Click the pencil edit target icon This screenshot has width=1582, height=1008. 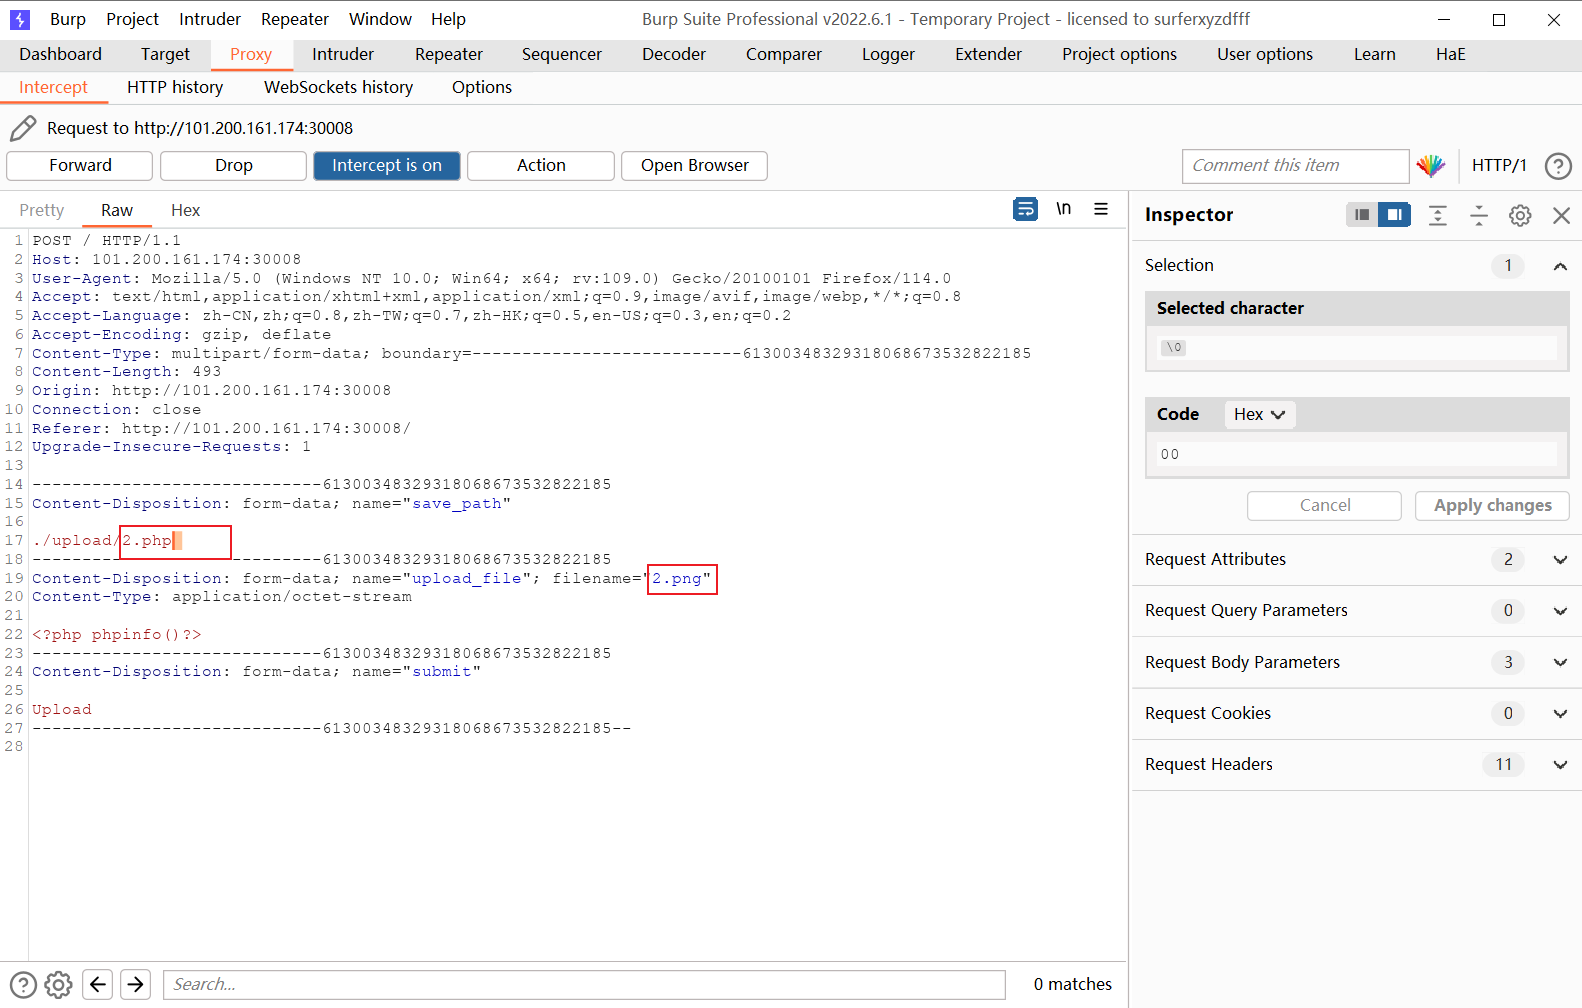[x=23, y=128]
